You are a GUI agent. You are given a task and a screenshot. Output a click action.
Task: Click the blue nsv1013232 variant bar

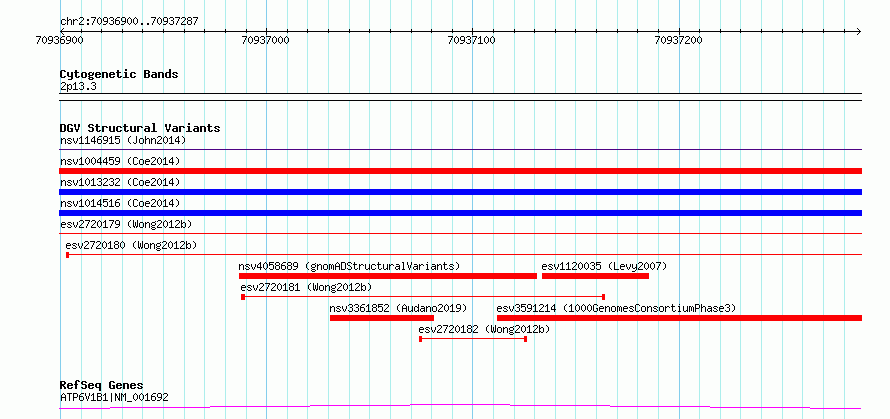coord(460,192)
